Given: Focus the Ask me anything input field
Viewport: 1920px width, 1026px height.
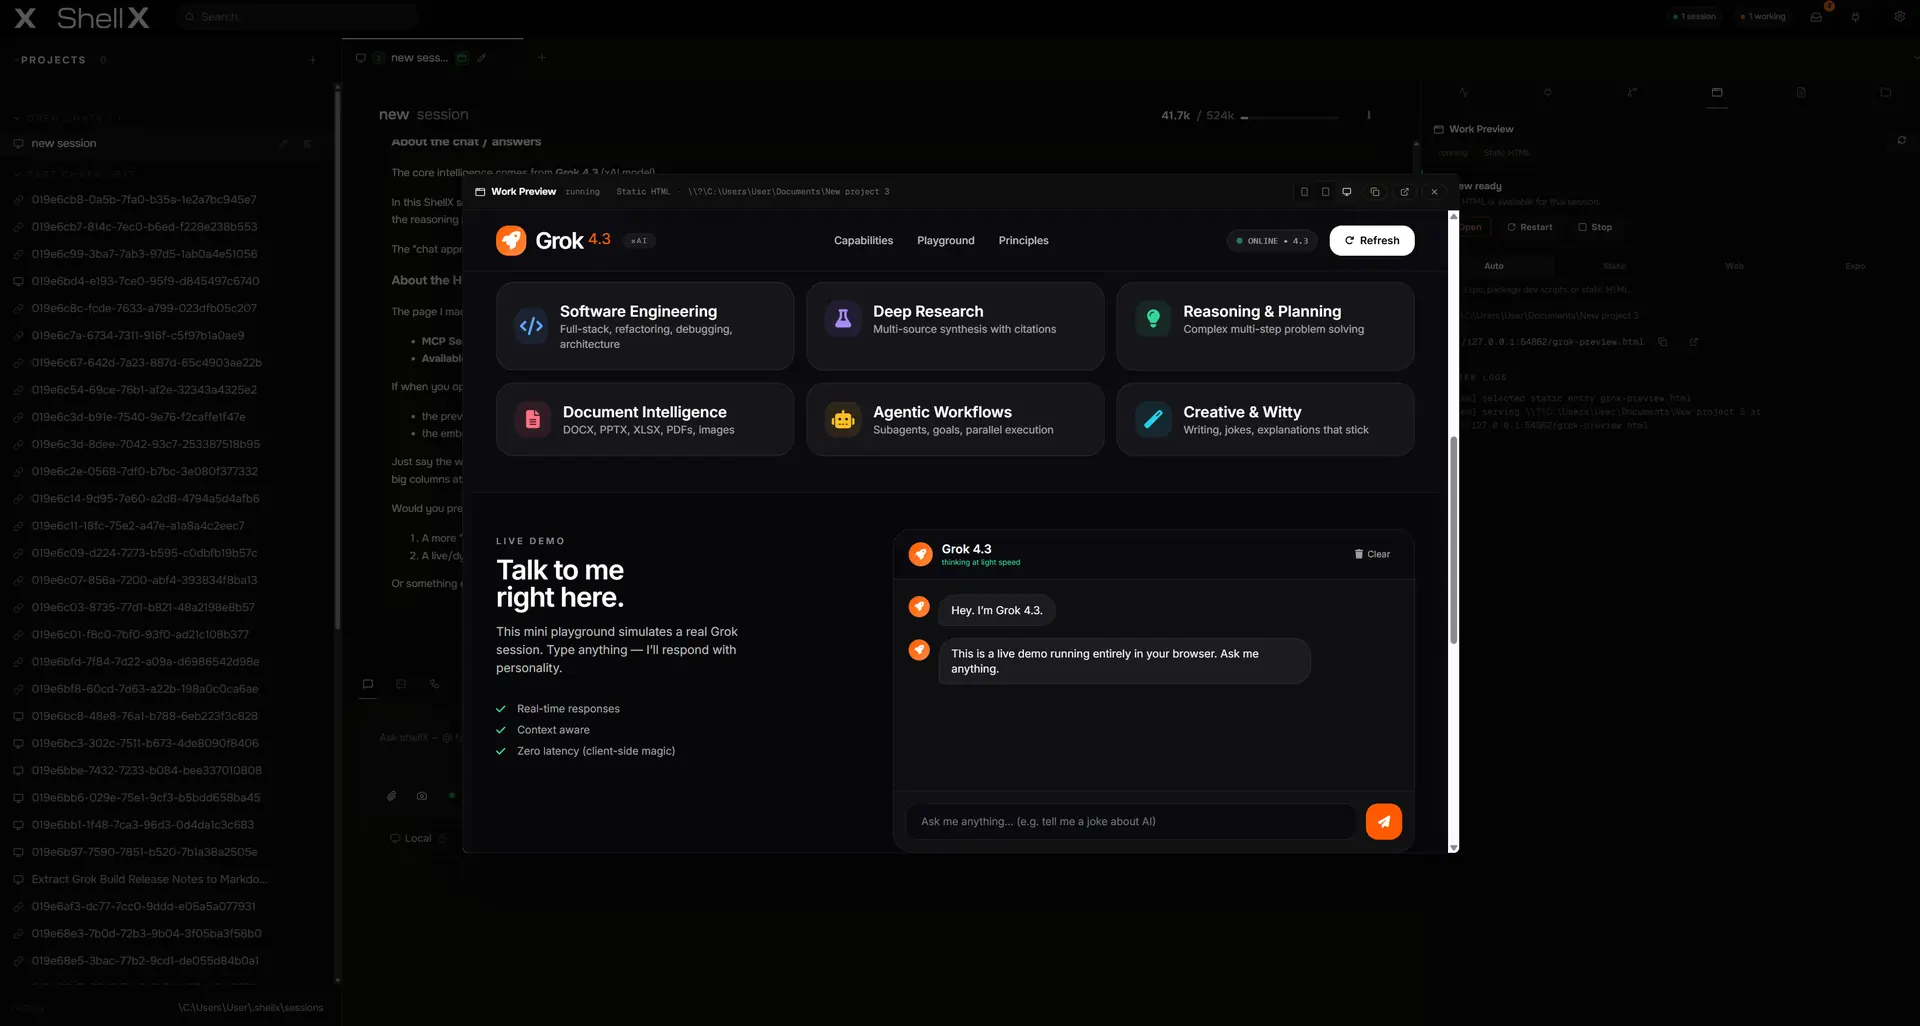Looking at the screenshot, I should [1132, 821].
